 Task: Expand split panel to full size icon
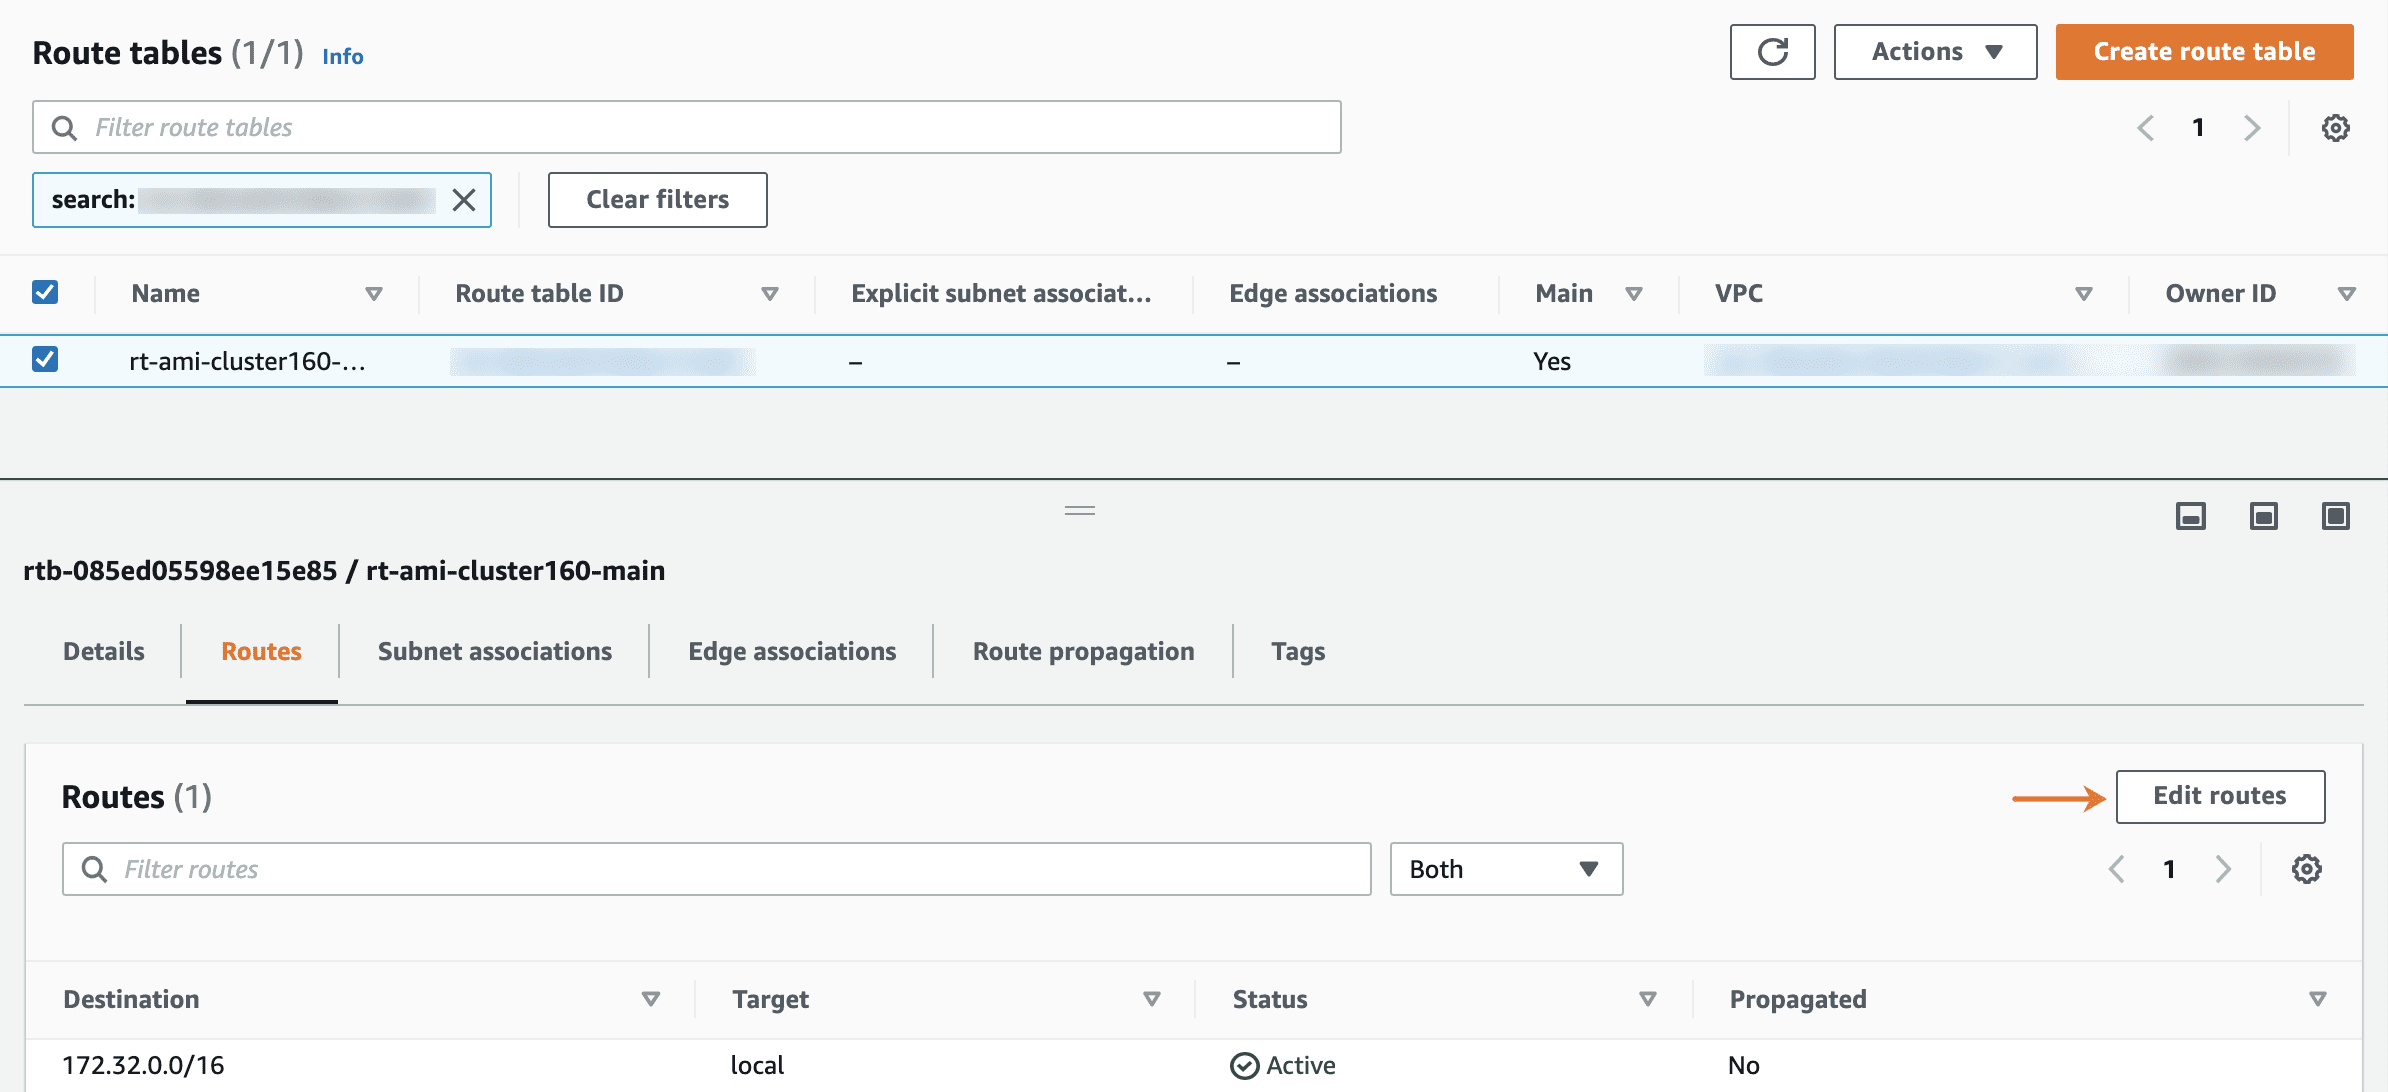point(2335,516)
